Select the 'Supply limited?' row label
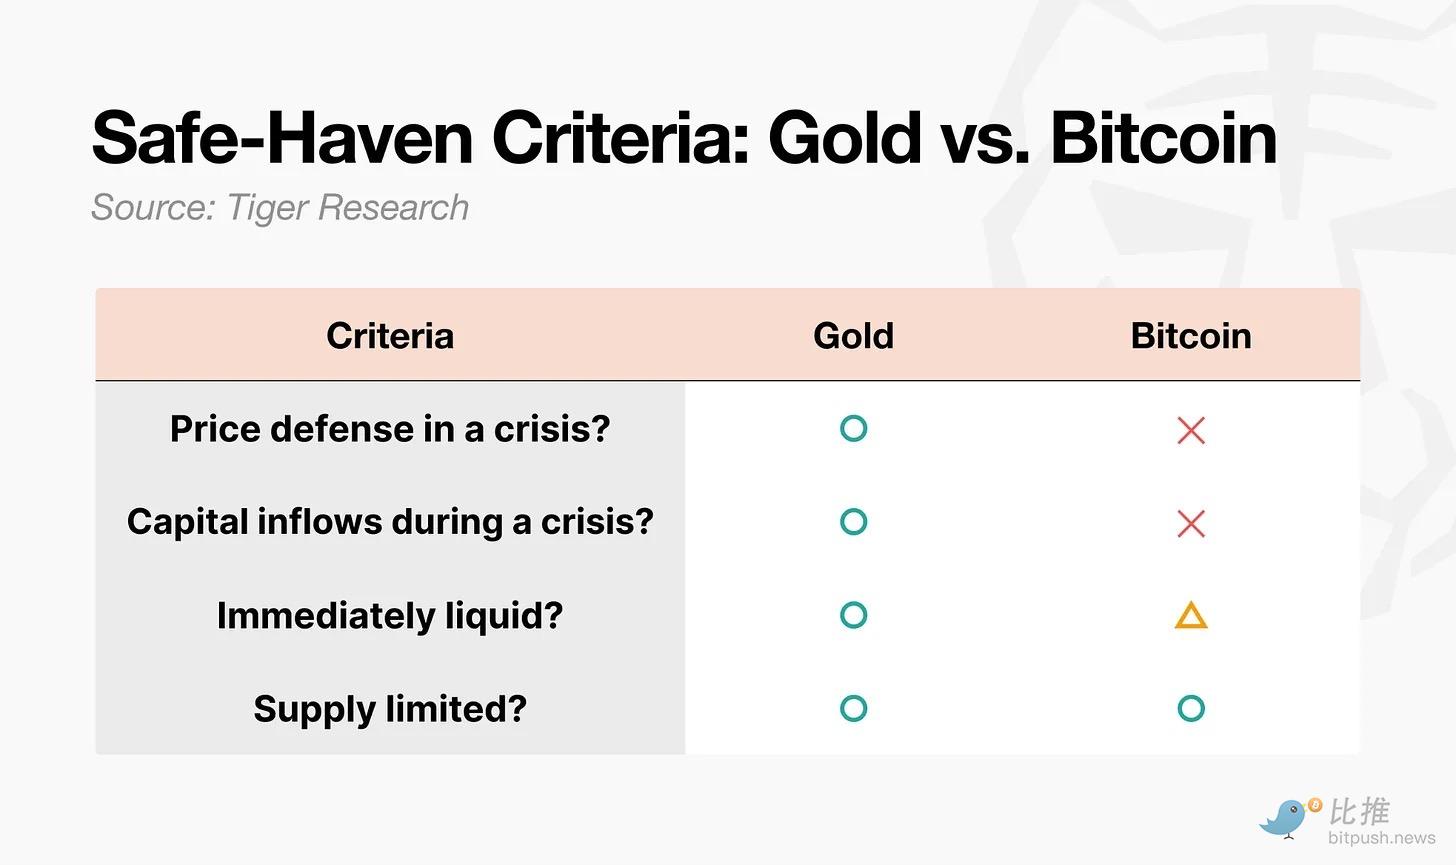The image size is (1456, 865). coord(390,708)
